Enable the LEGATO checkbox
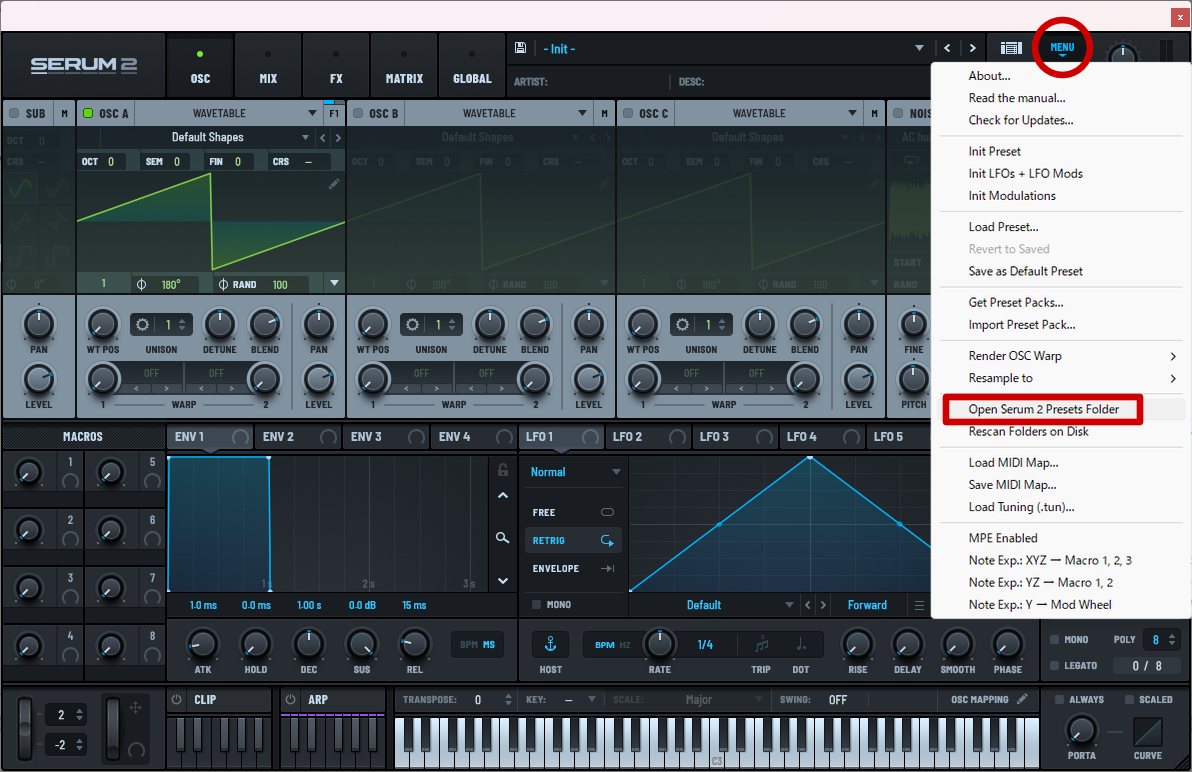Image resolution: width=1192 pixels, height=772 pixels. (x=1054, y=666)
